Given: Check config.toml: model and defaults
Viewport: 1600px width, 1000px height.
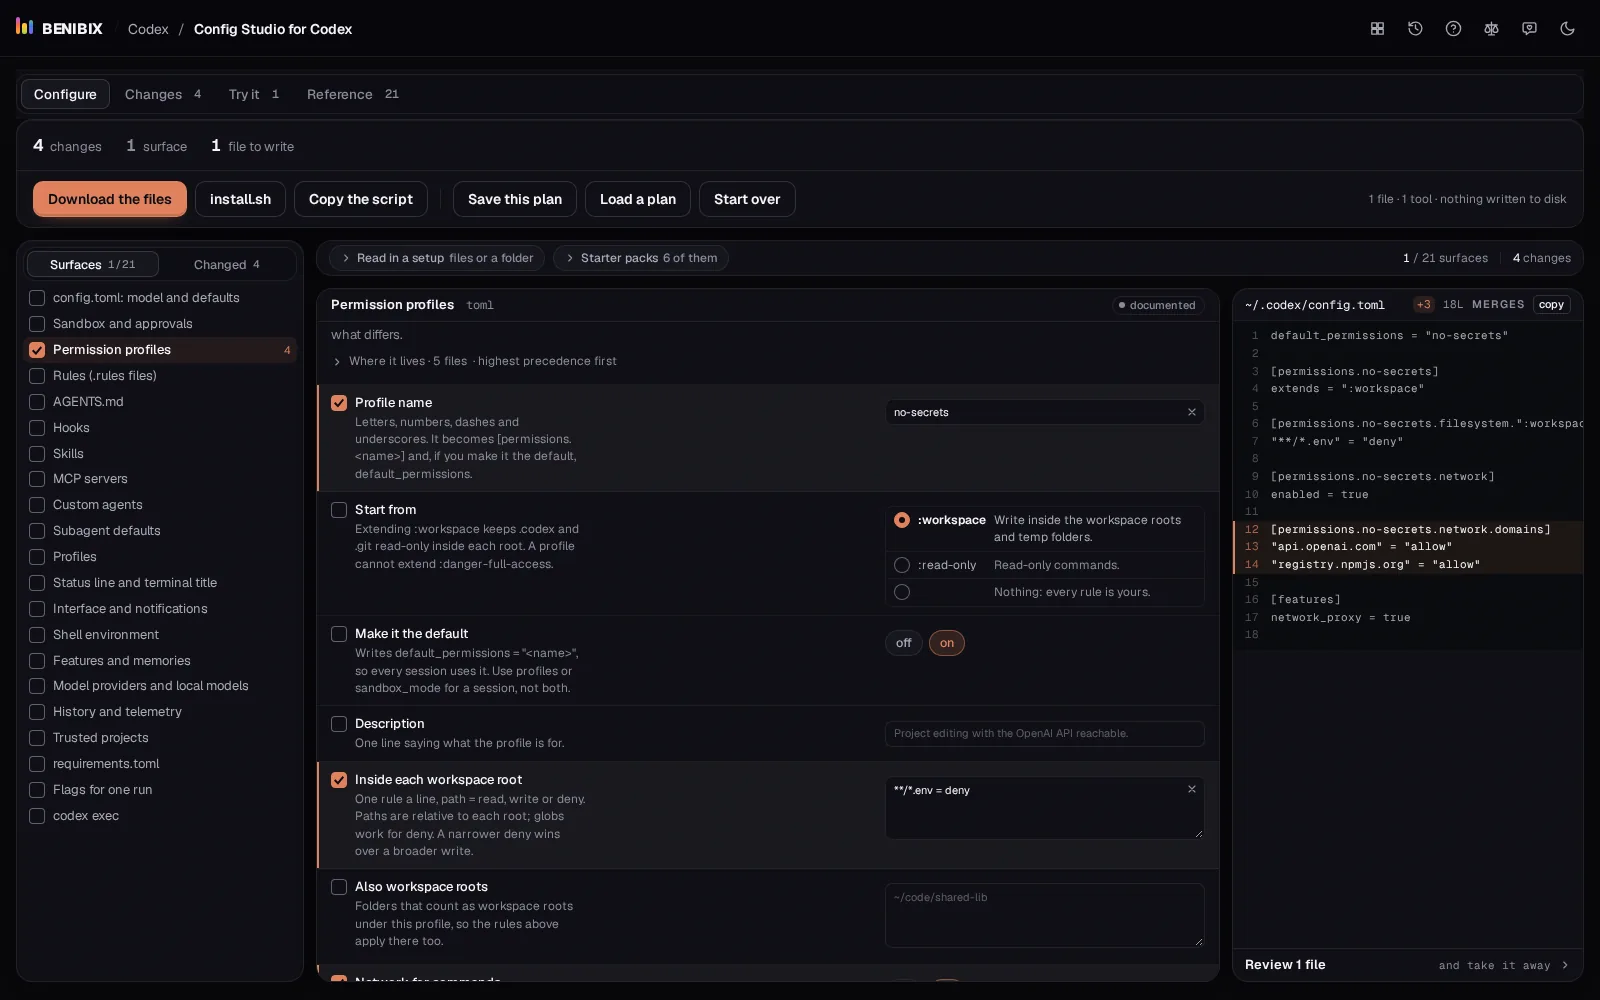Looking at the screenshot, I should [37, 298].
